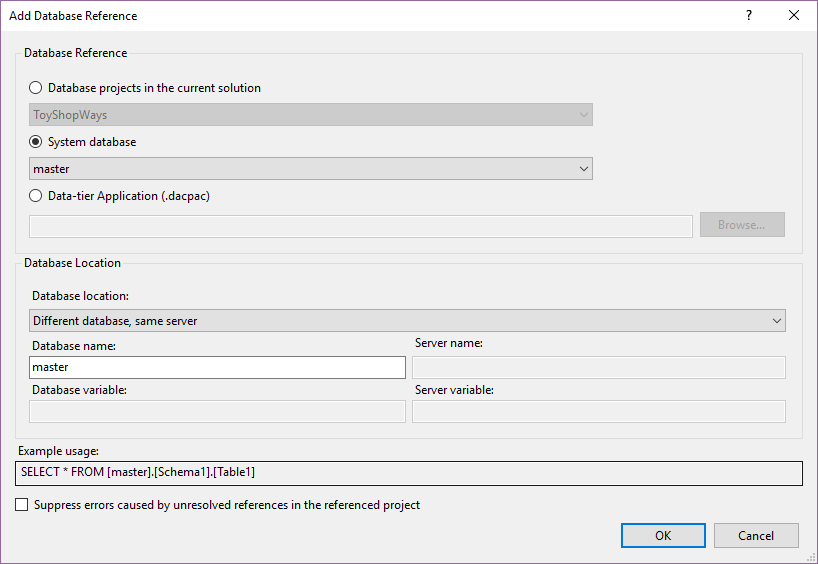Image resolution: width=818 pixels, height=564 pixels.
Task: Click the Database variable input field
Action: tap(217, 411)
